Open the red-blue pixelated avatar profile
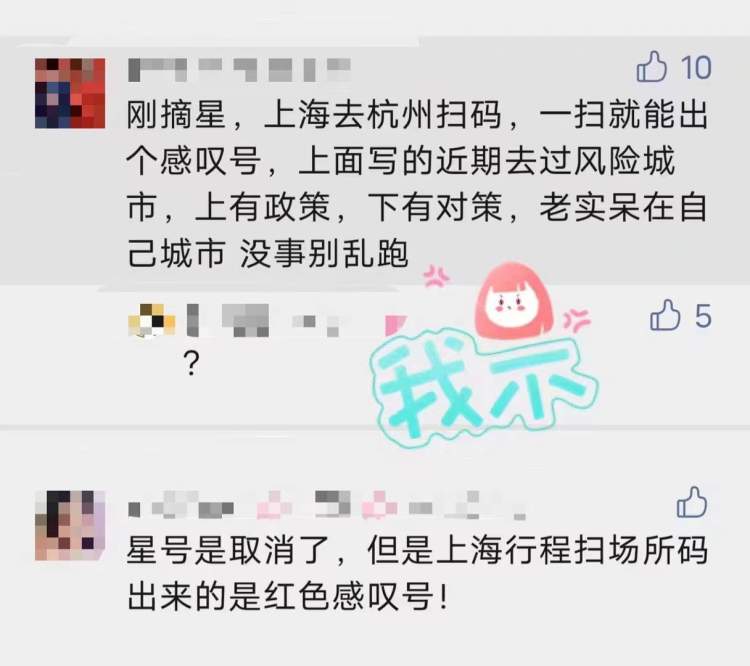 click(70, 93)
